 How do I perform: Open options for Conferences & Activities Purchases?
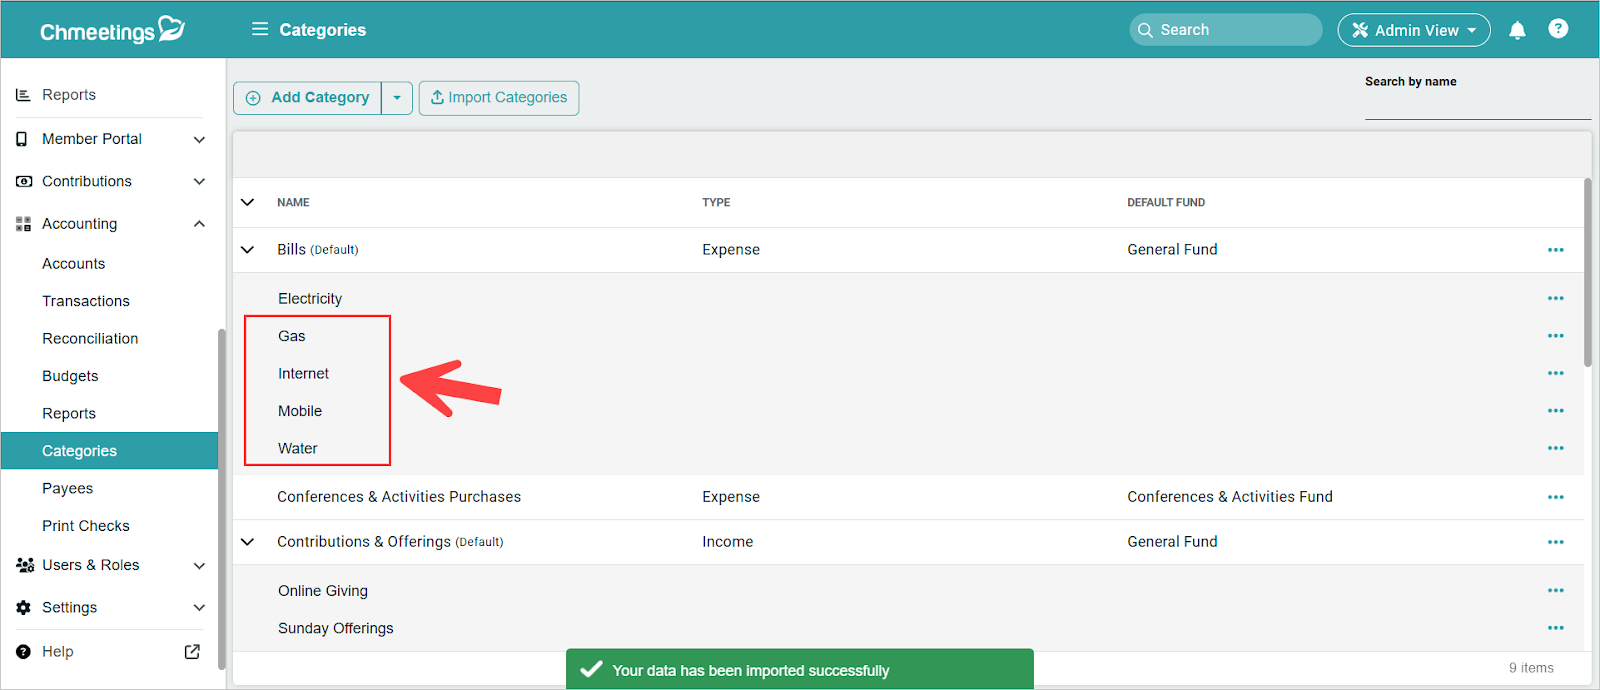tap(1555, 497)
